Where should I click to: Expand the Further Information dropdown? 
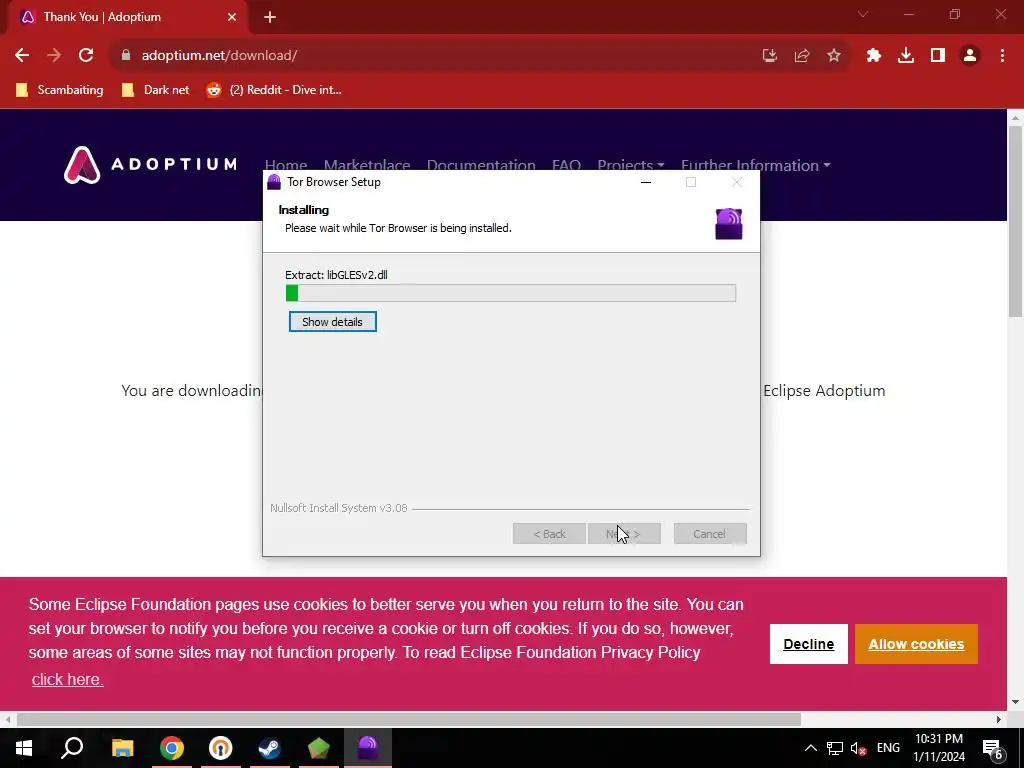(756, 165)
